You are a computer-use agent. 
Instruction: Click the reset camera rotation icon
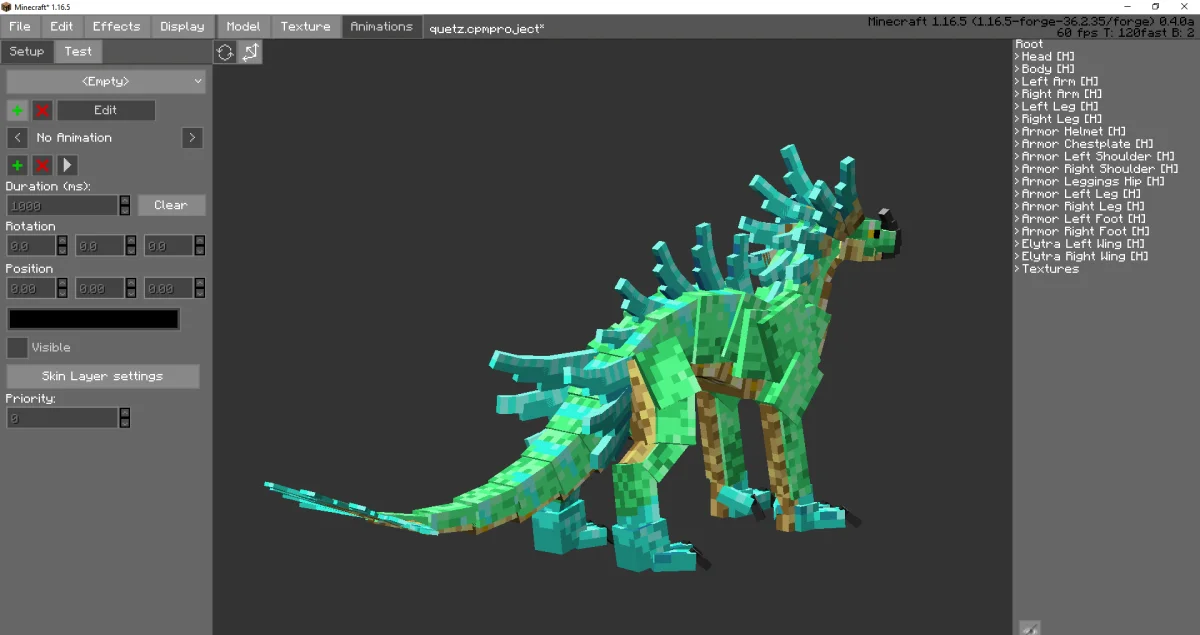tap(225, 52)
